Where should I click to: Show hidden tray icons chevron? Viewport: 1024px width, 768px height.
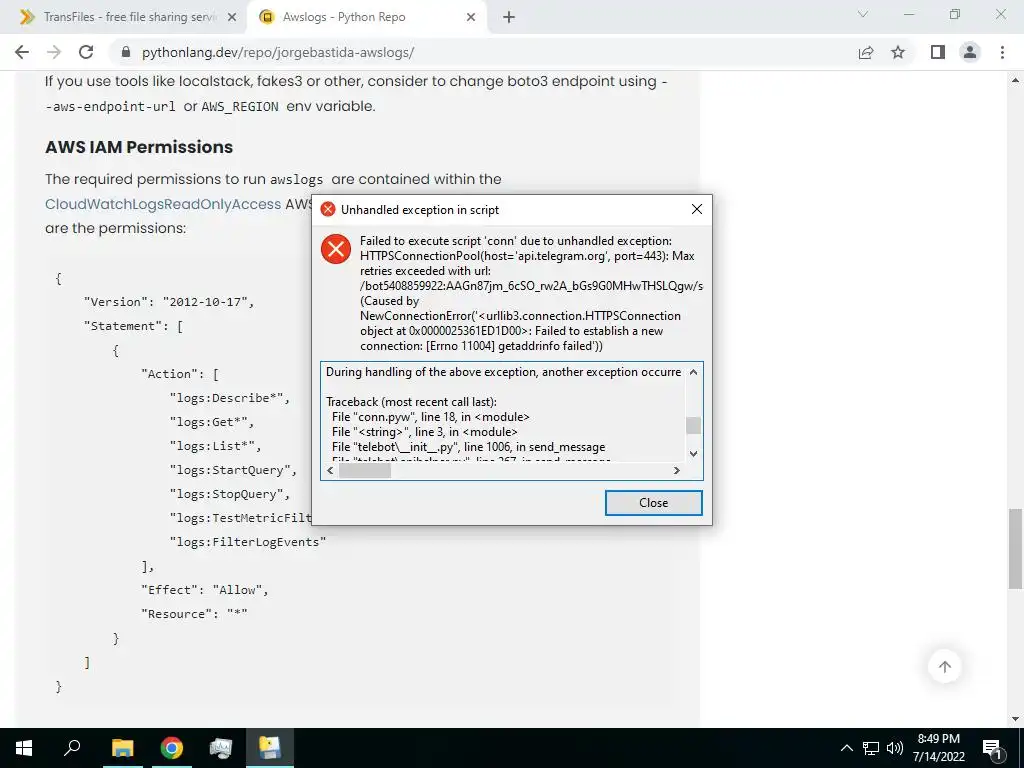pyautogui.click(x=846, y=748)
